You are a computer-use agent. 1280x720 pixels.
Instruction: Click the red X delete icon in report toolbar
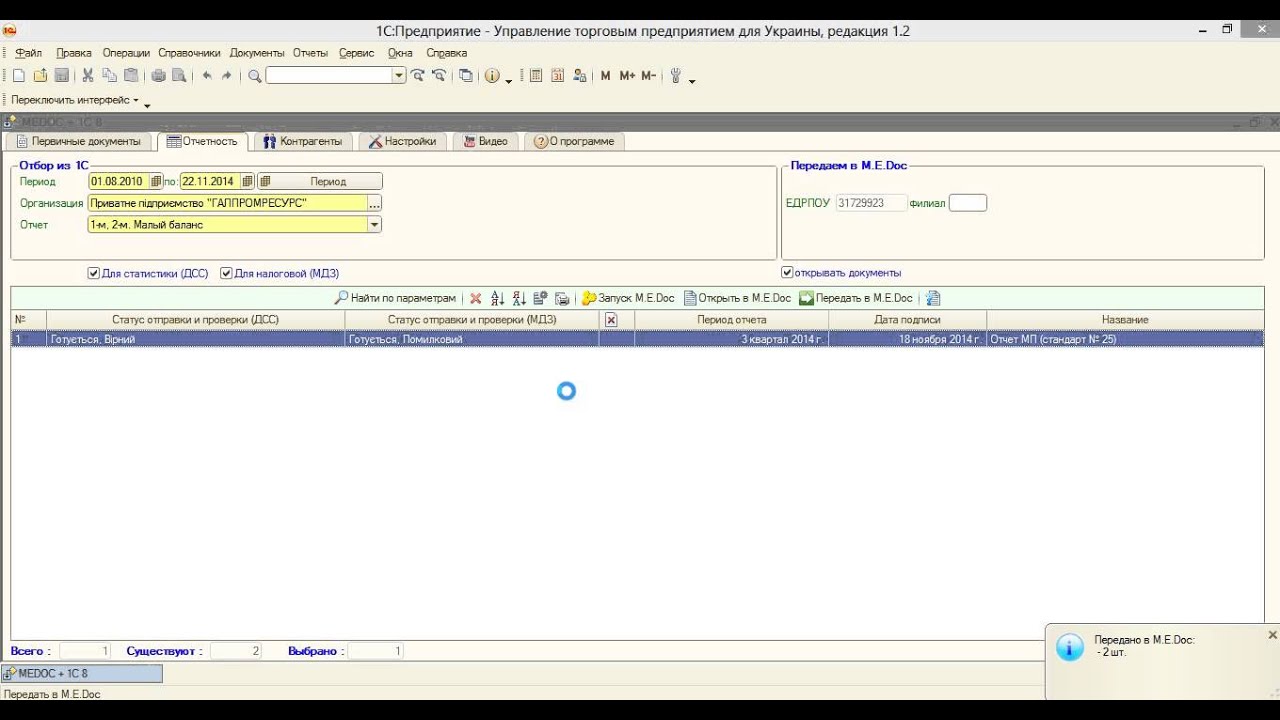(476, 298)
